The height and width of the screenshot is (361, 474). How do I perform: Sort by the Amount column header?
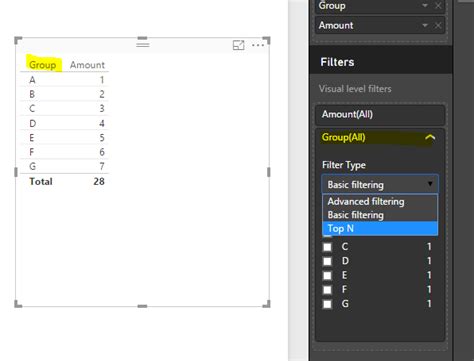pyautogui.click(x=87, y=65)
